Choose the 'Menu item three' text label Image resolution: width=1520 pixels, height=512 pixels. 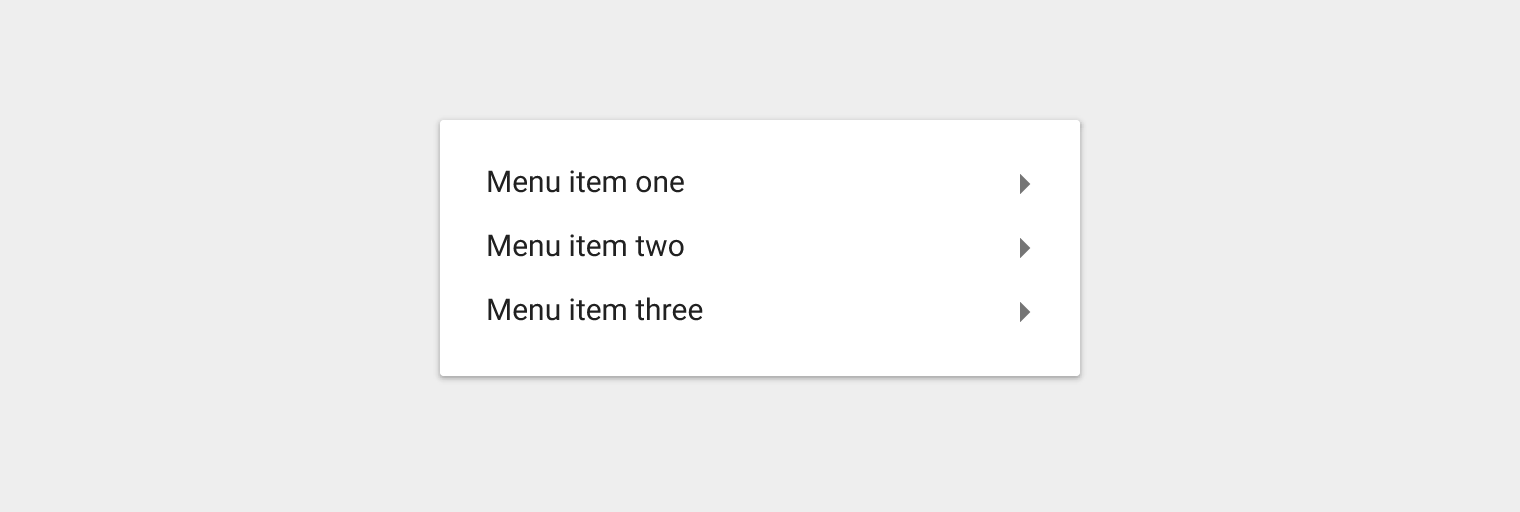click(x=594, y=311)
